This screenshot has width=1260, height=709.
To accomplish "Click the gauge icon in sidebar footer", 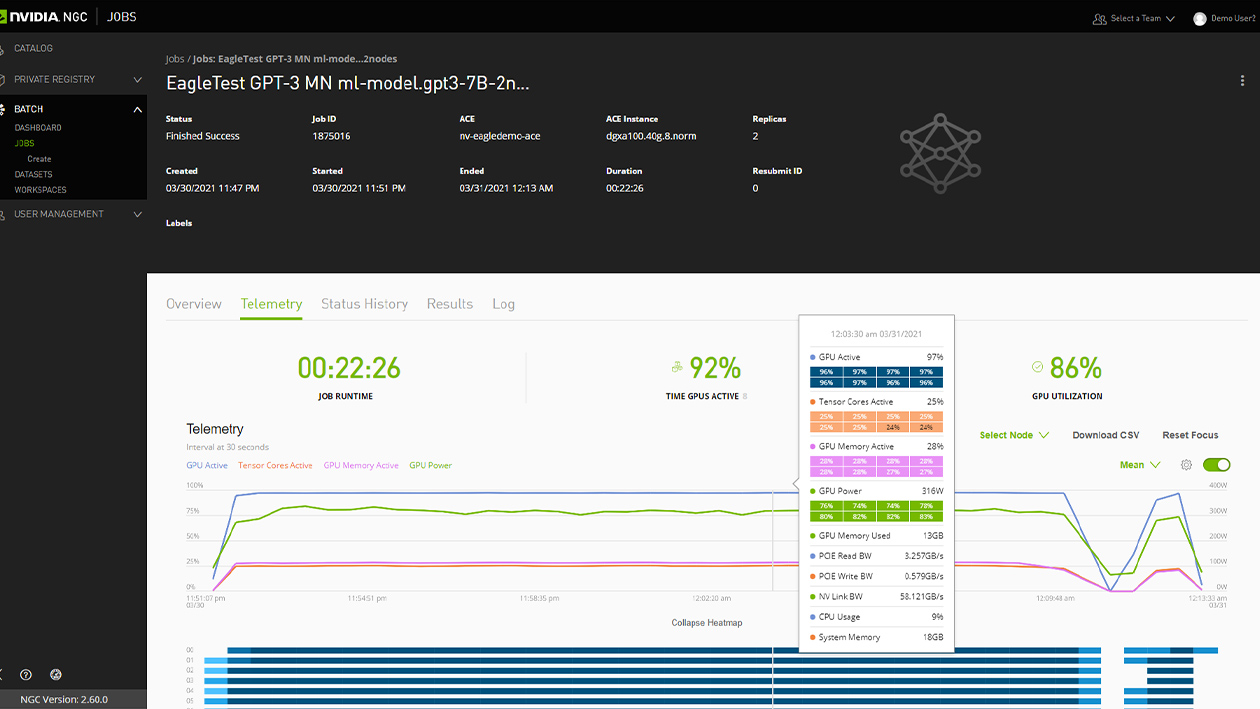I will coord(56,675).
